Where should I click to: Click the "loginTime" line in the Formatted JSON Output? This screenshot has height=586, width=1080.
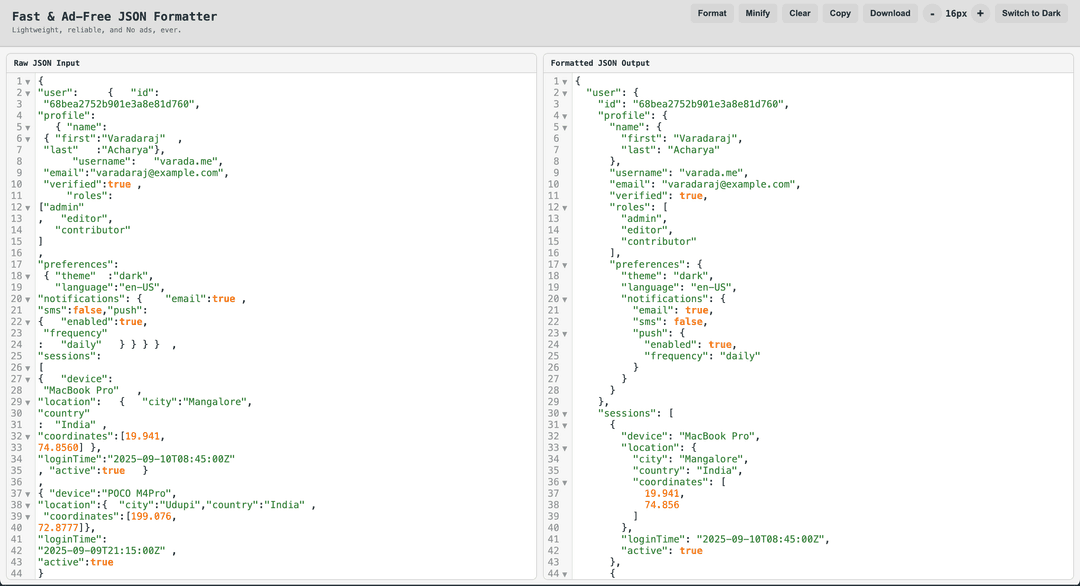(724, 540)
